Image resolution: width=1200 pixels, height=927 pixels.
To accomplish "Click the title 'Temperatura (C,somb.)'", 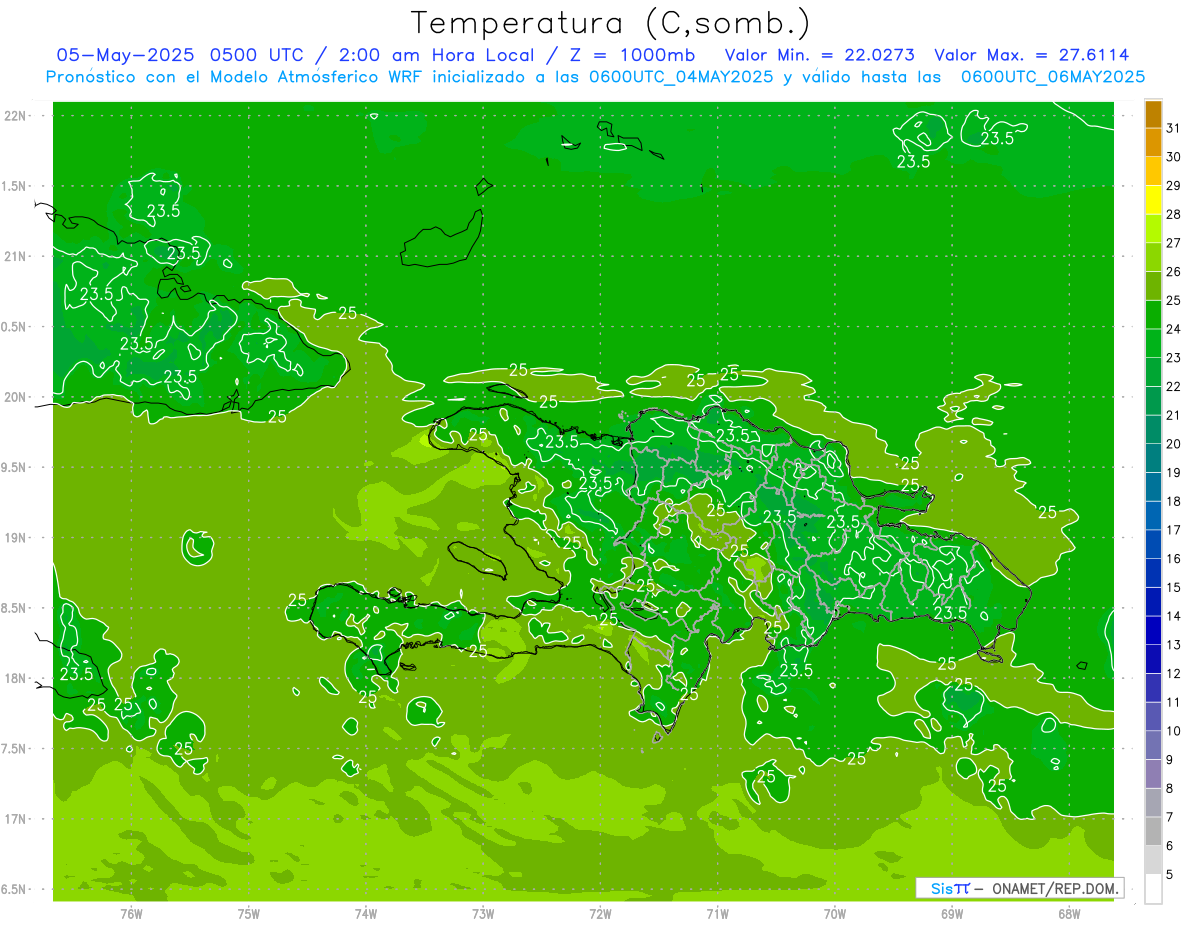I will (610, 24).
